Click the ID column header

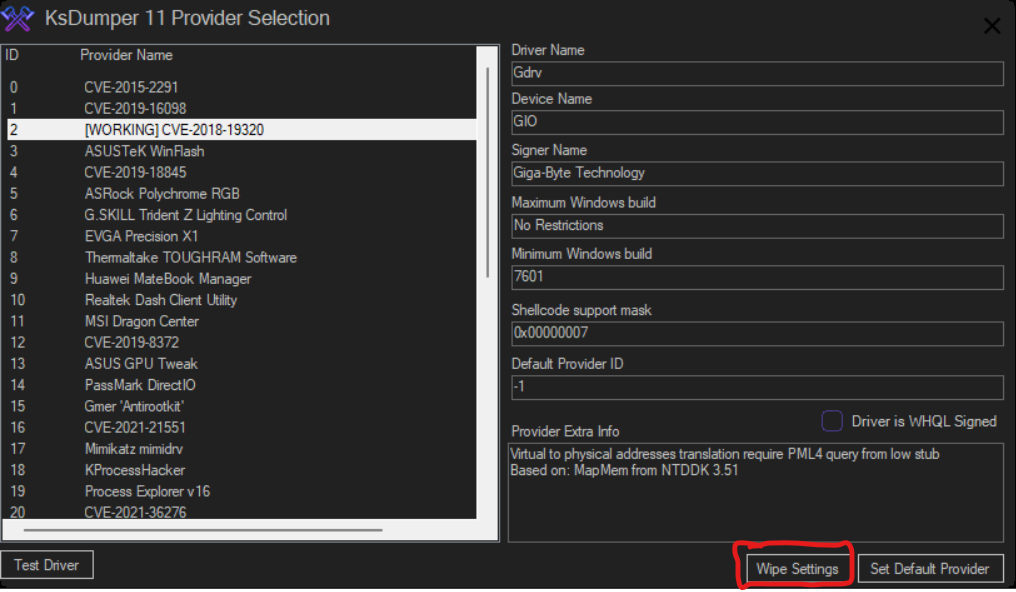pyautogui.click(x=12, y=55)
